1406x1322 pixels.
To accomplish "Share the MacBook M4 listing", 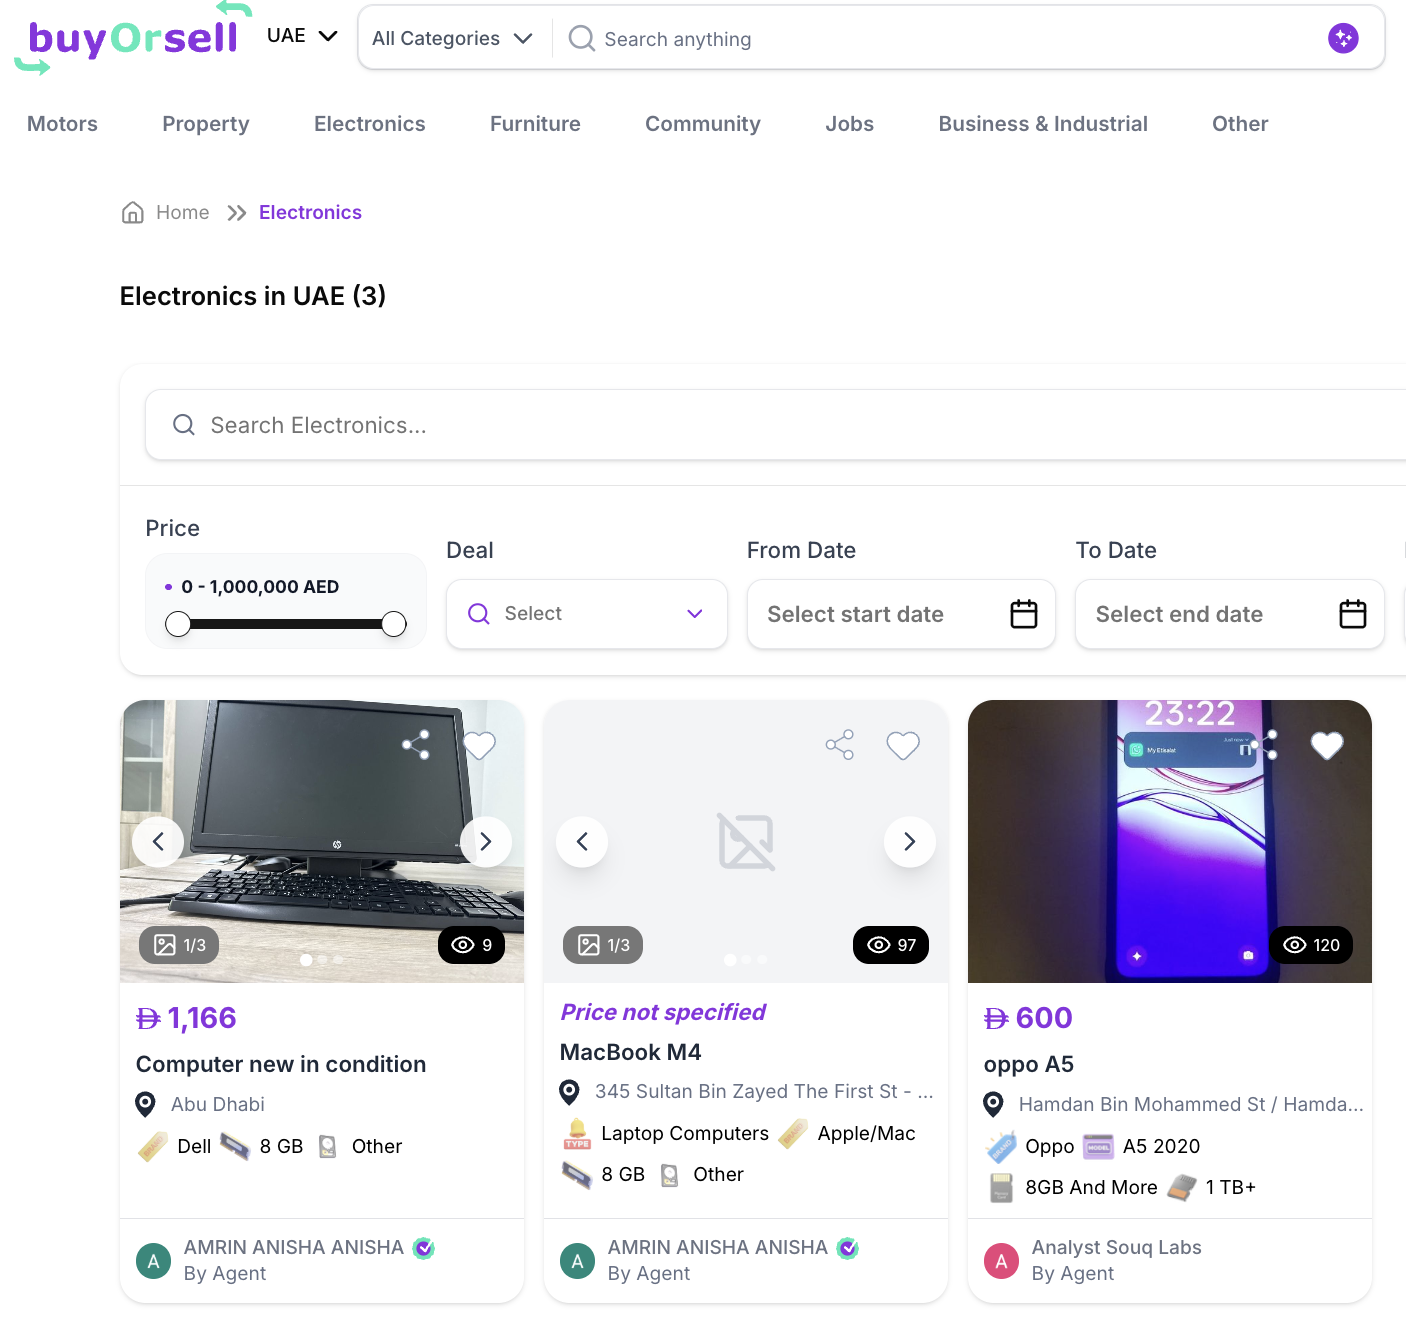I will click(x=840, y=745).
